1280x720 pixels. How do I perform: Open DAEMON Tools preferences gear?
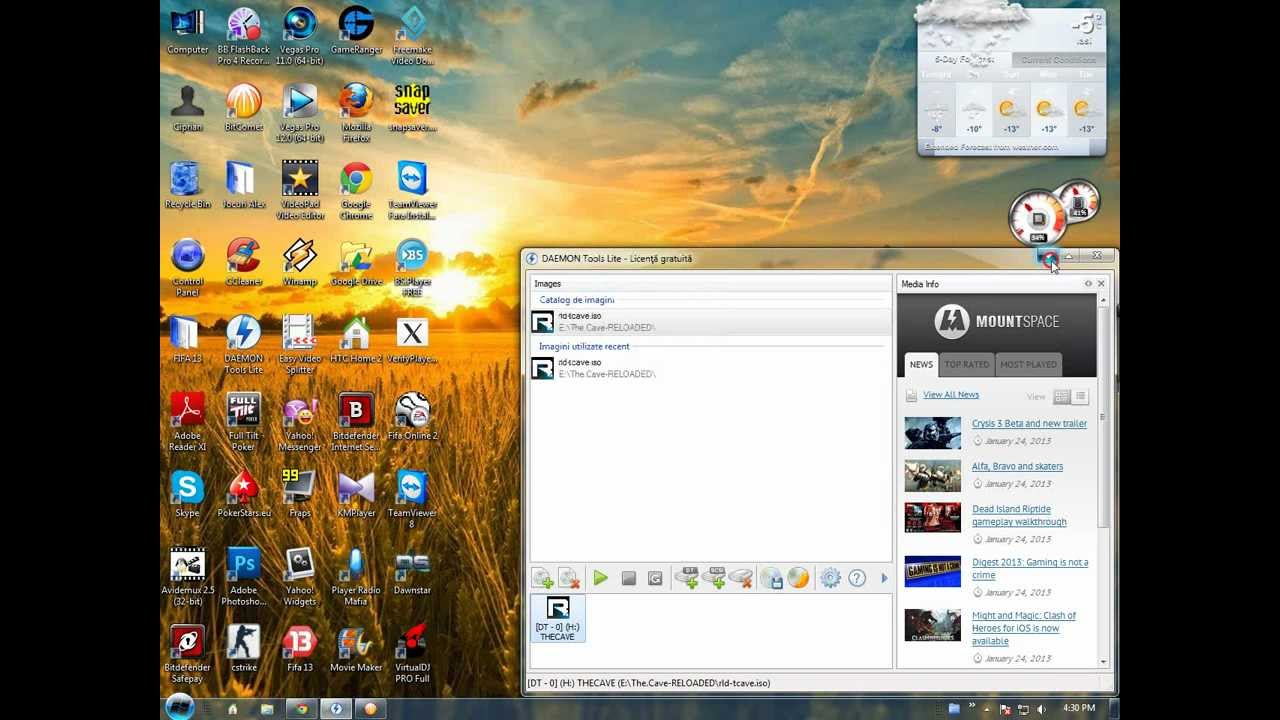coord(830,578)
